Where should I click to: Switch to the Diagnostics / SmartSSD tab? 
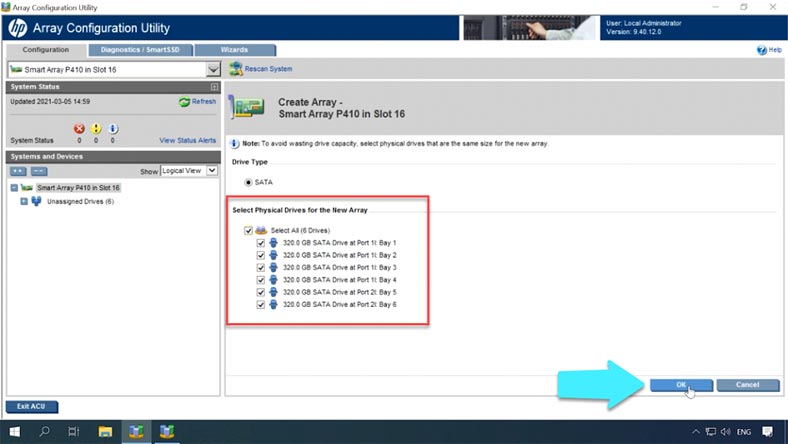click(140, 50)
